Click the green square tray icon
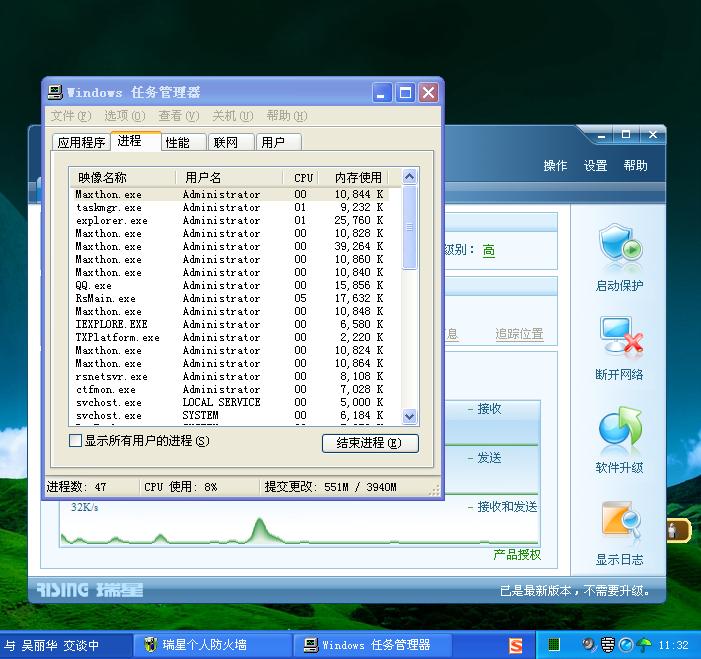The width and height of the screenshot is (701, 659). click(x=553, y=644)
